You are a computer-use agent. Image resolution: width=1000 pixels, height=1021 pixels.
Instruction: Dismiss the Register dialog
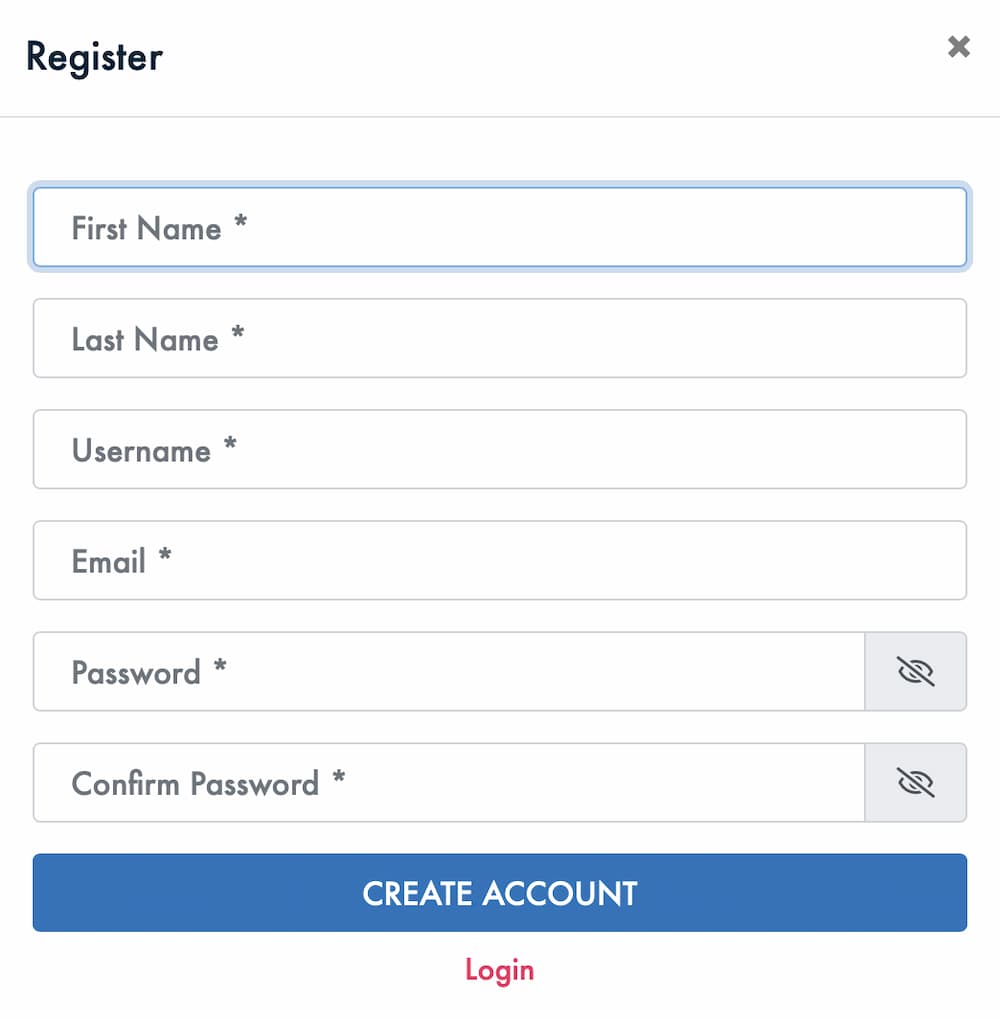(x=958, y=47)
